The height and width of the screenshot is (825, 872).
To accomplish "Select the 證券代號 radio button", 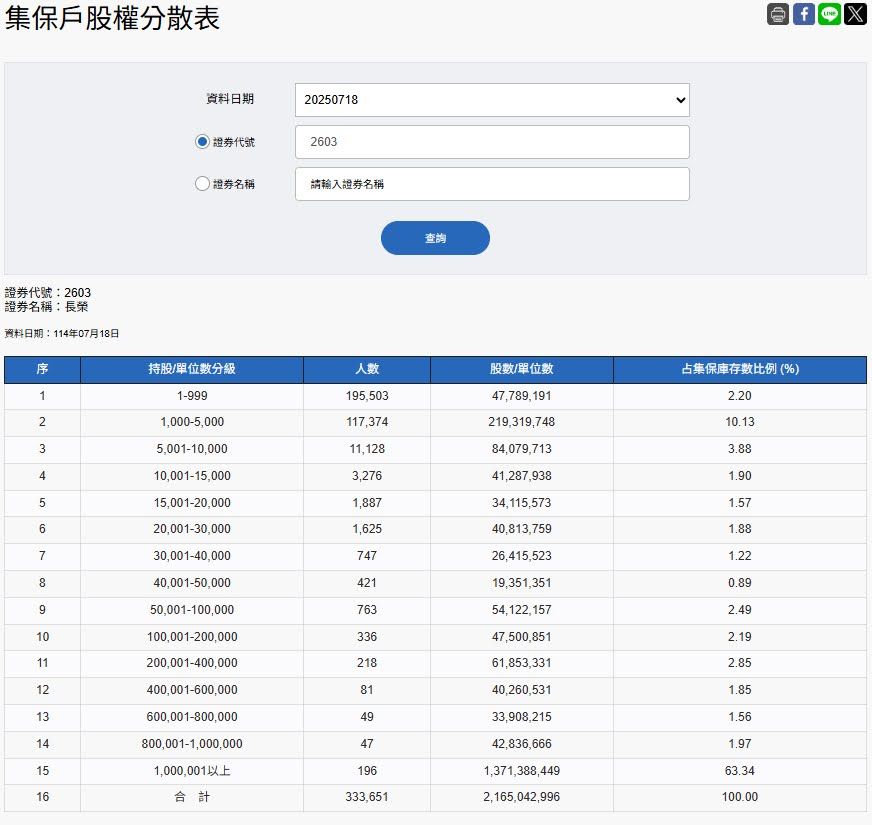I will (x=202, y=142).
